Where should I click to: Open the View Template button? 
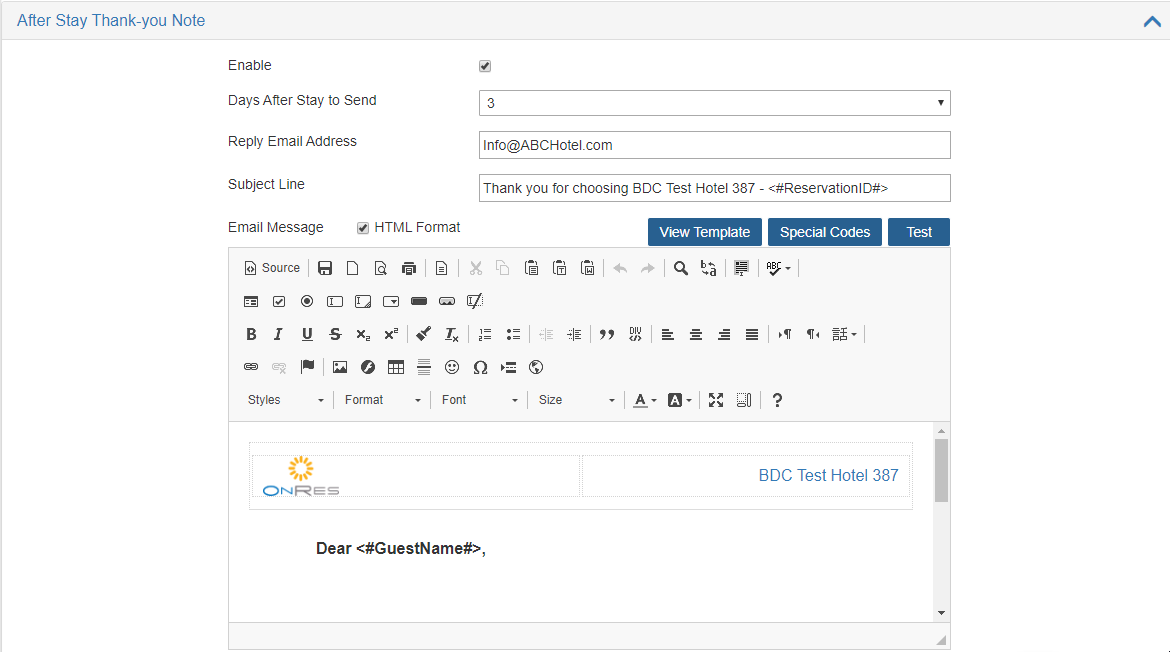(704, 232)
